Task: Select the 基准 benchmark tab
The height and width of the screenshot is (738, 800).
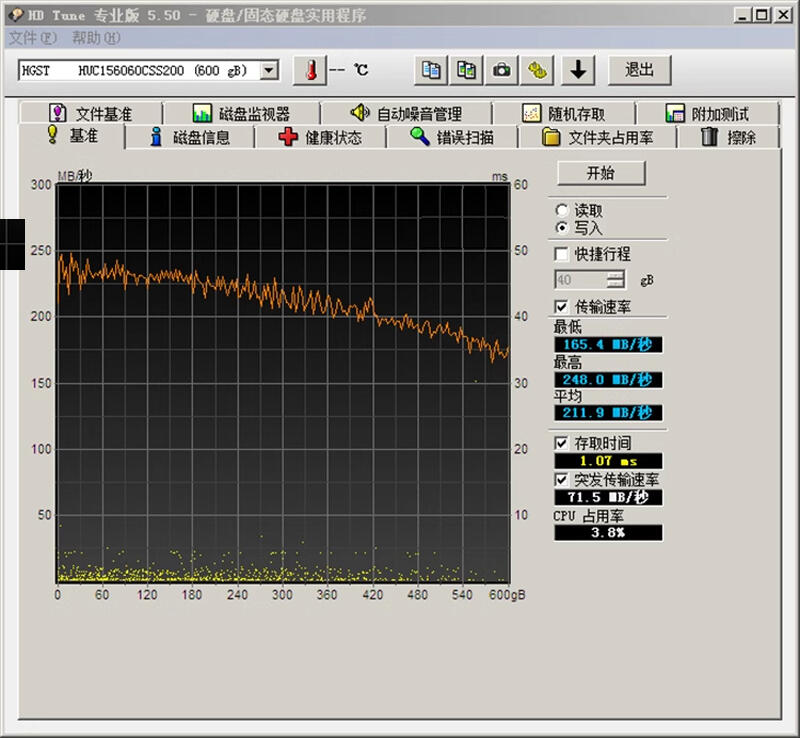Action: [72, 136]
